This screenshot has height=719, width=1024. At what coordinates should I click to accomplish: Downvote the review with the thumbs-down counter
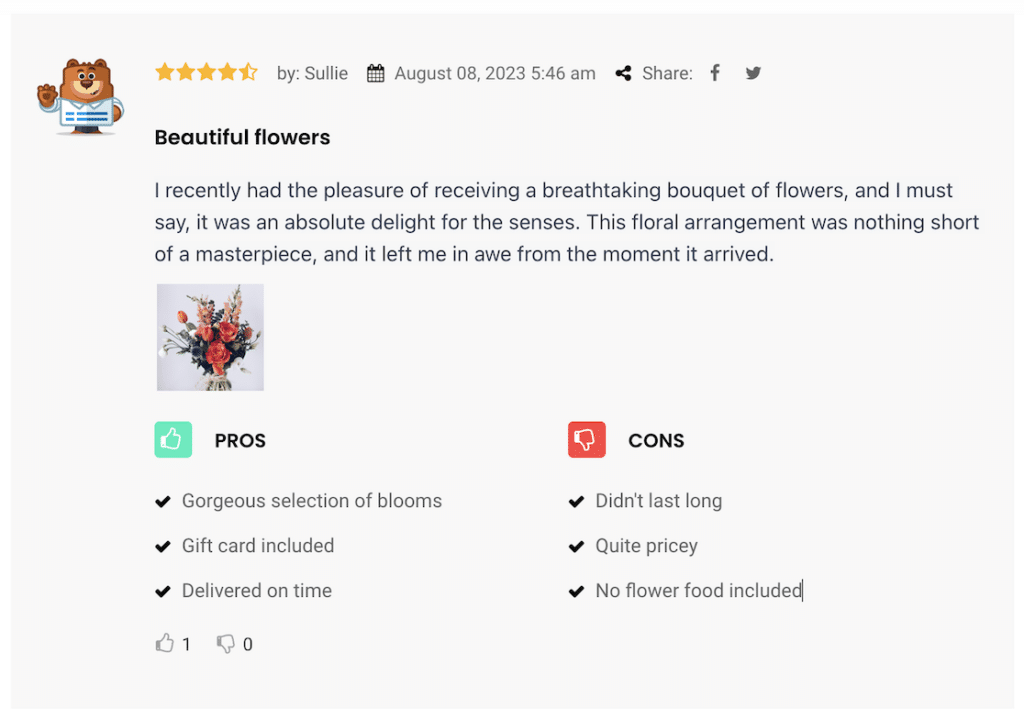point(226,644)
